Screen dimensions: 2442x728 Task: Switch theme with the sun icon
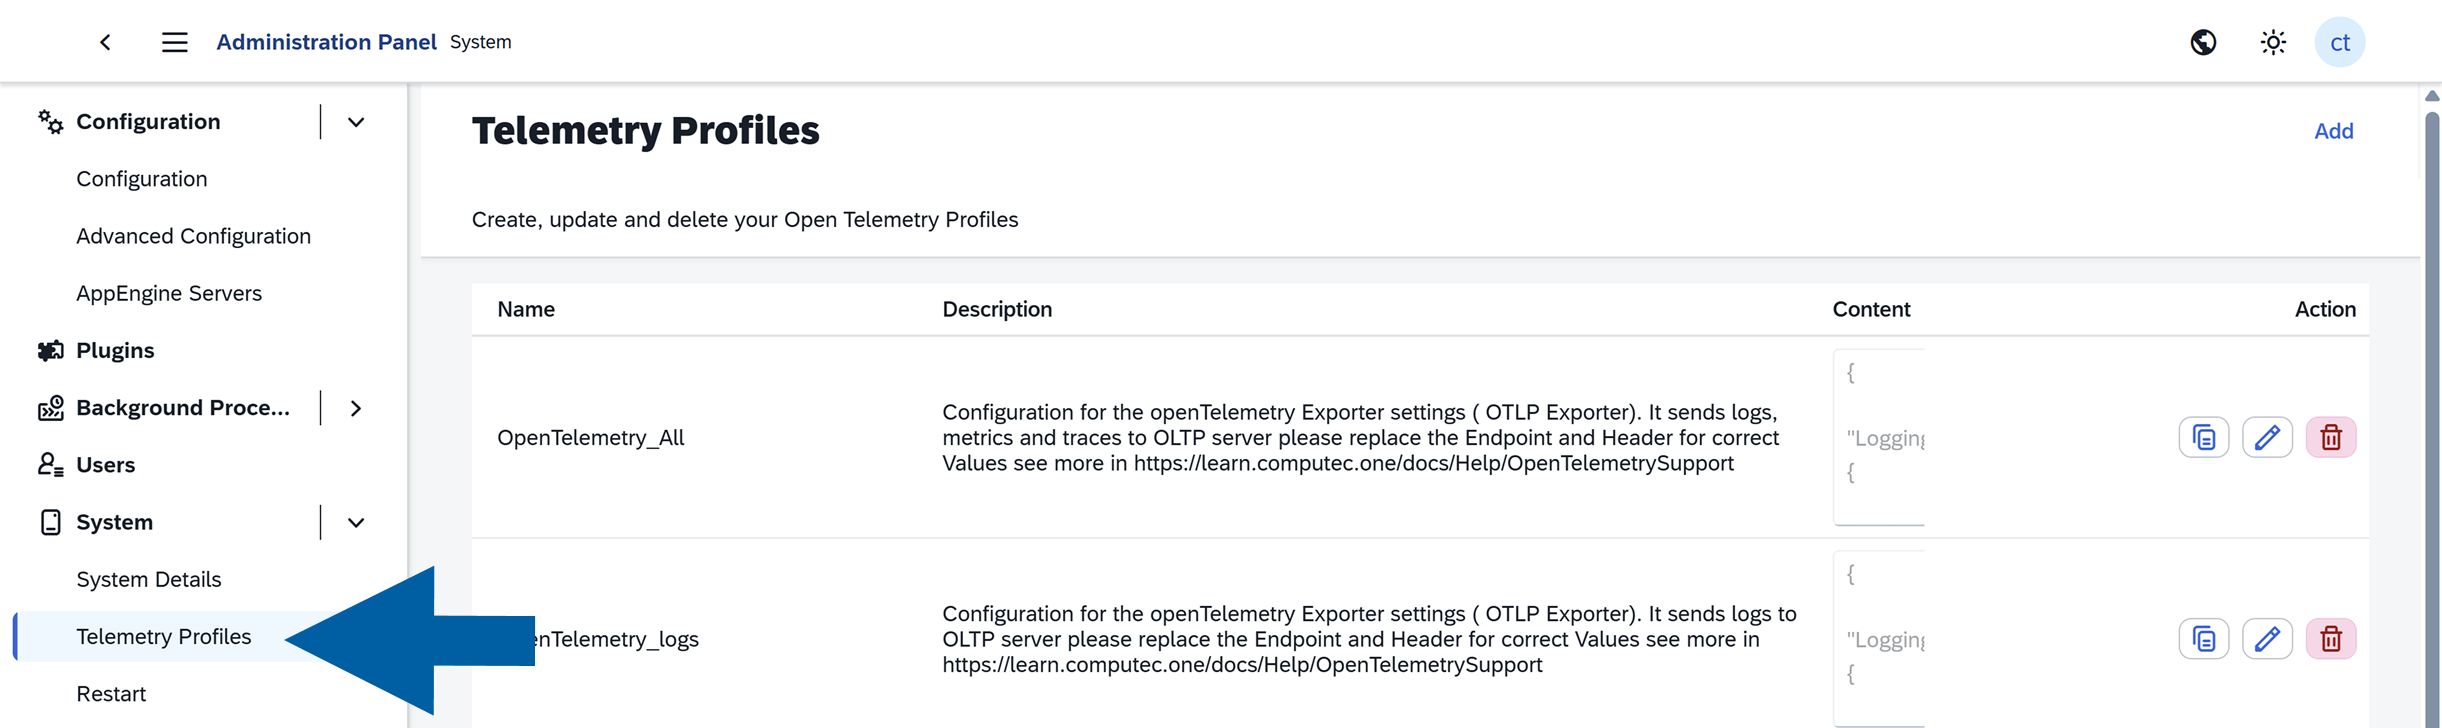pyautogui.click(x=2273, y=42)
